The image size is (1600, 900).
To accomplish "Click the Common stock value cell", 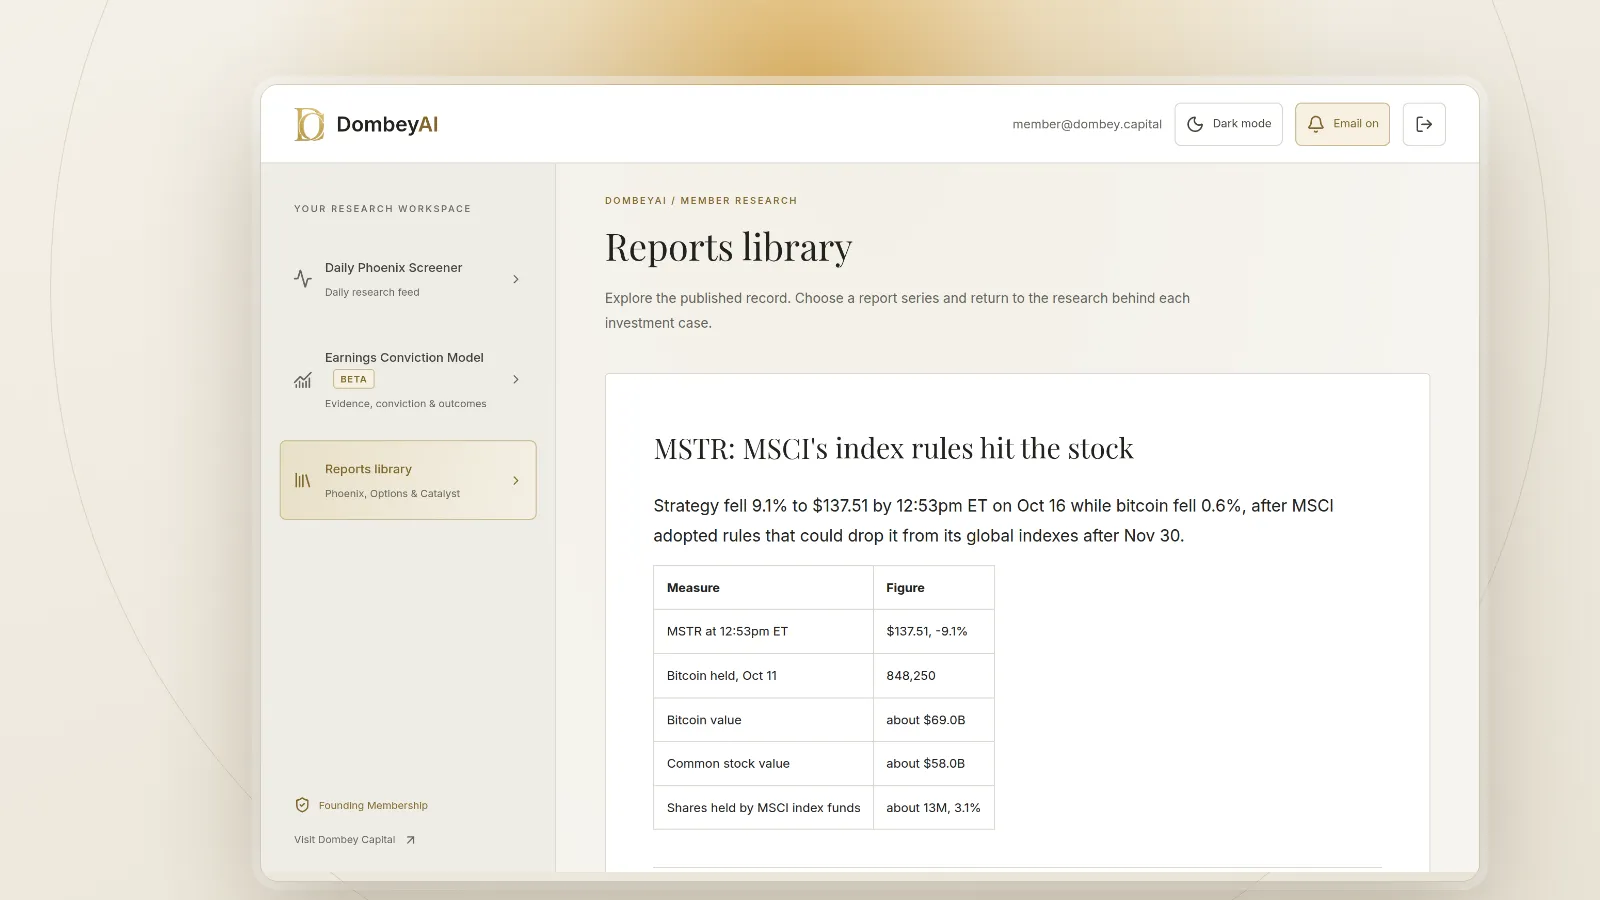I will click(x=763, y=764).
